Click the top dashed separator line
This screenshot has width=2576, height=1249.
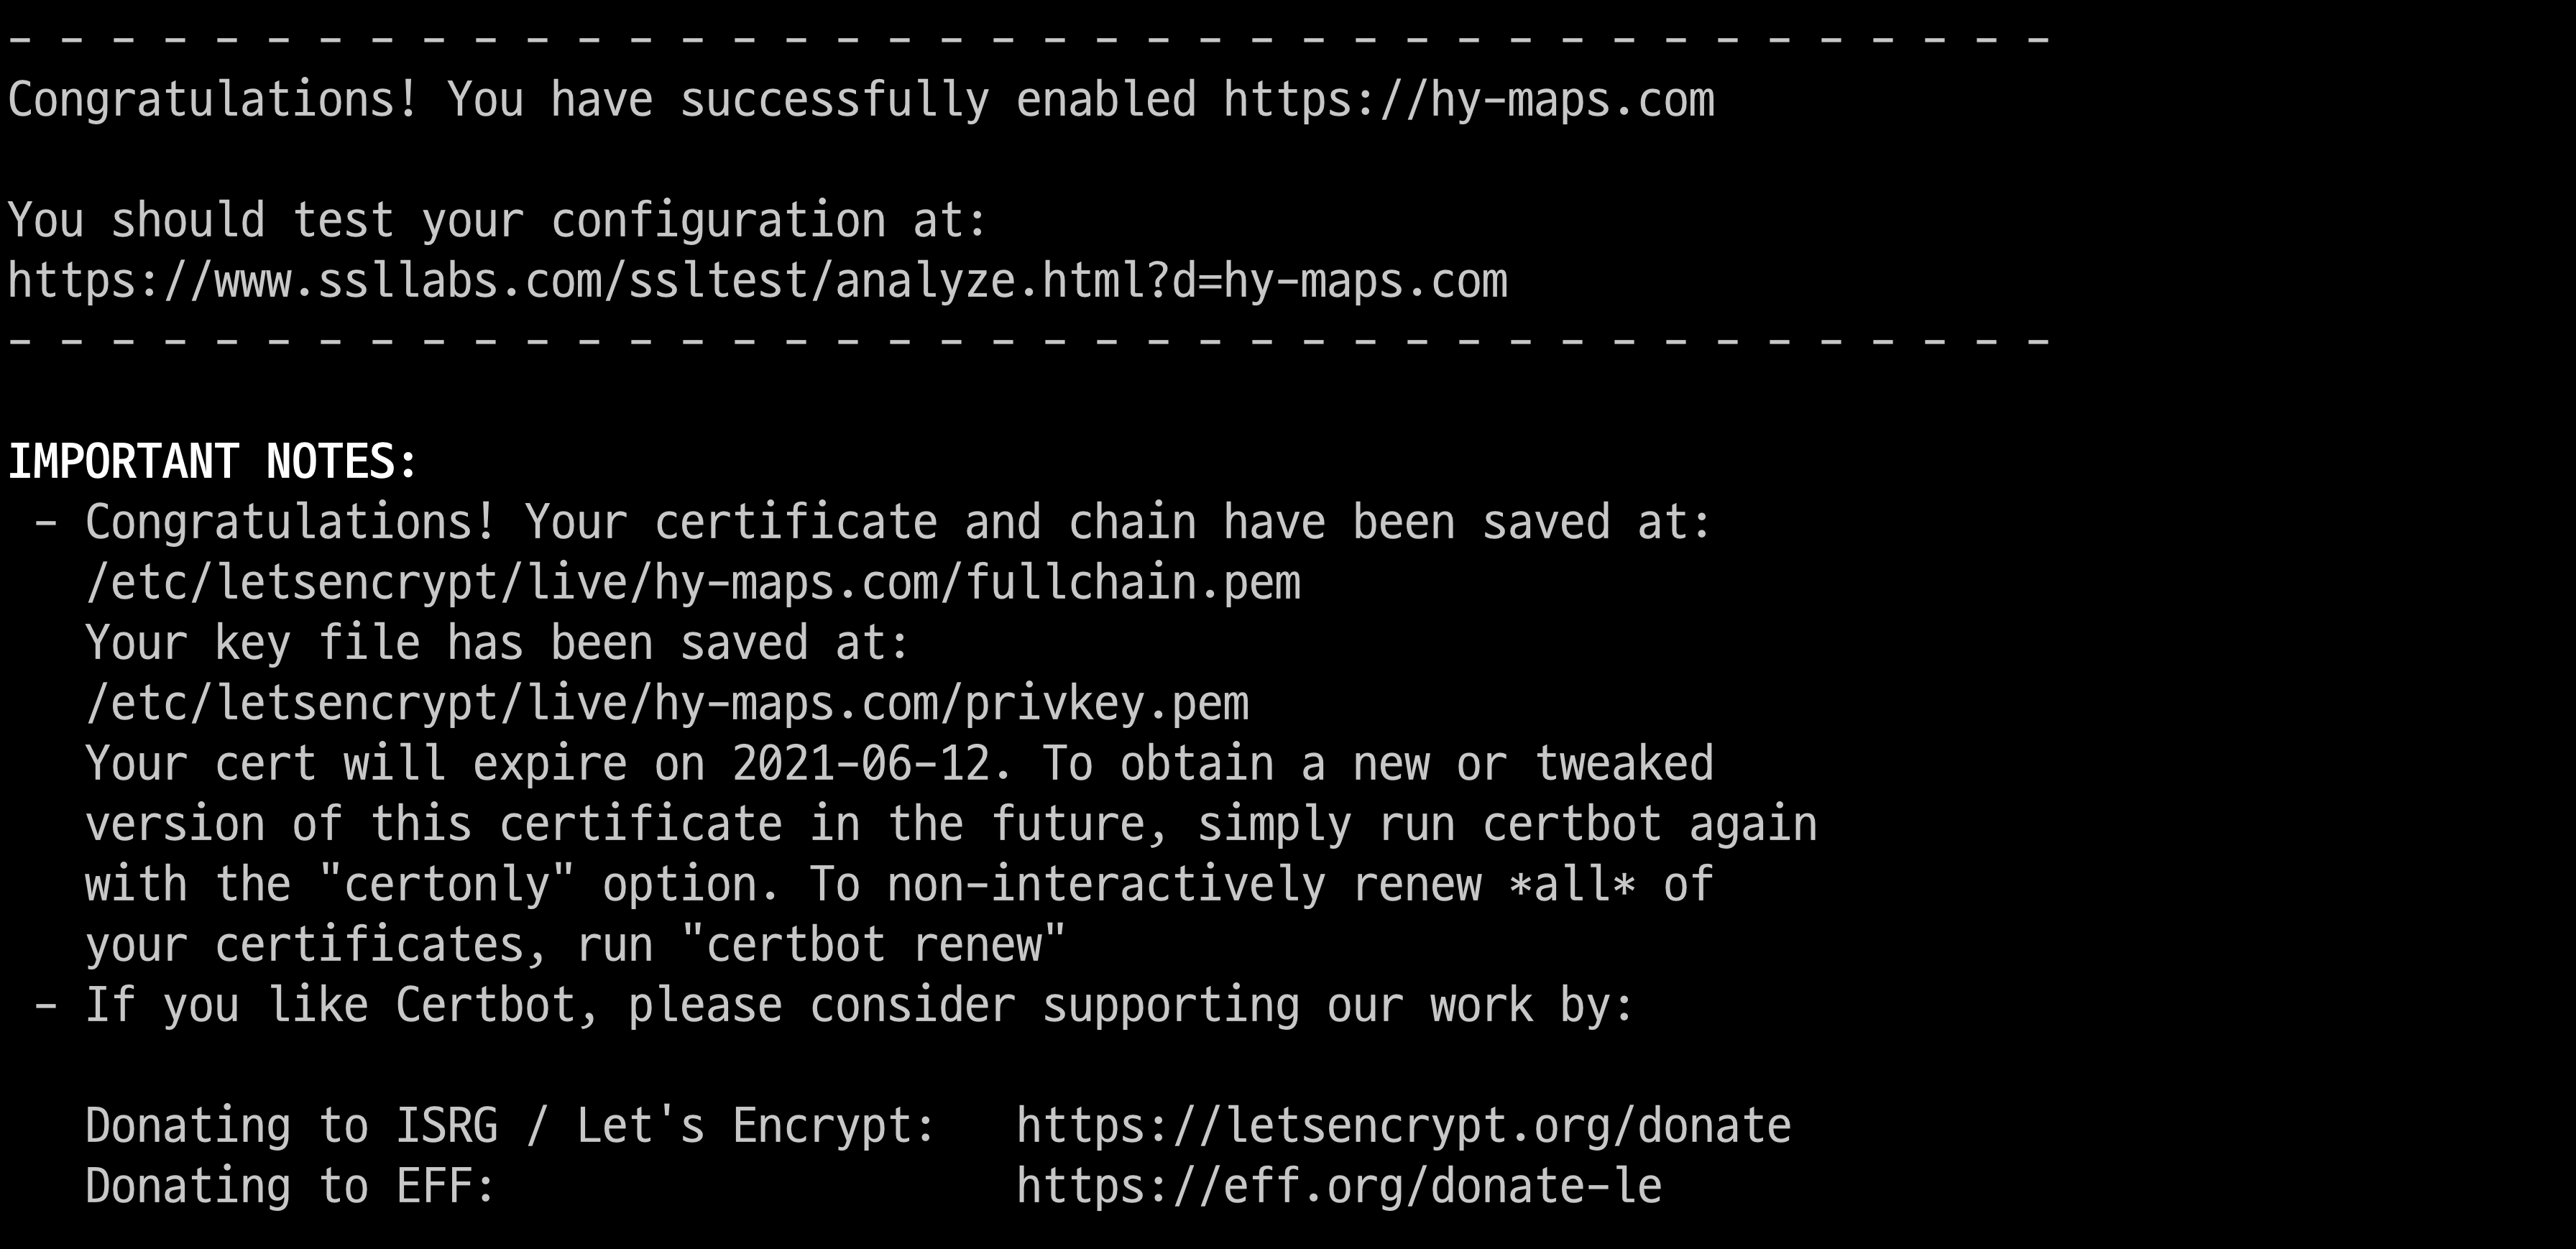tap(1029, 40)
